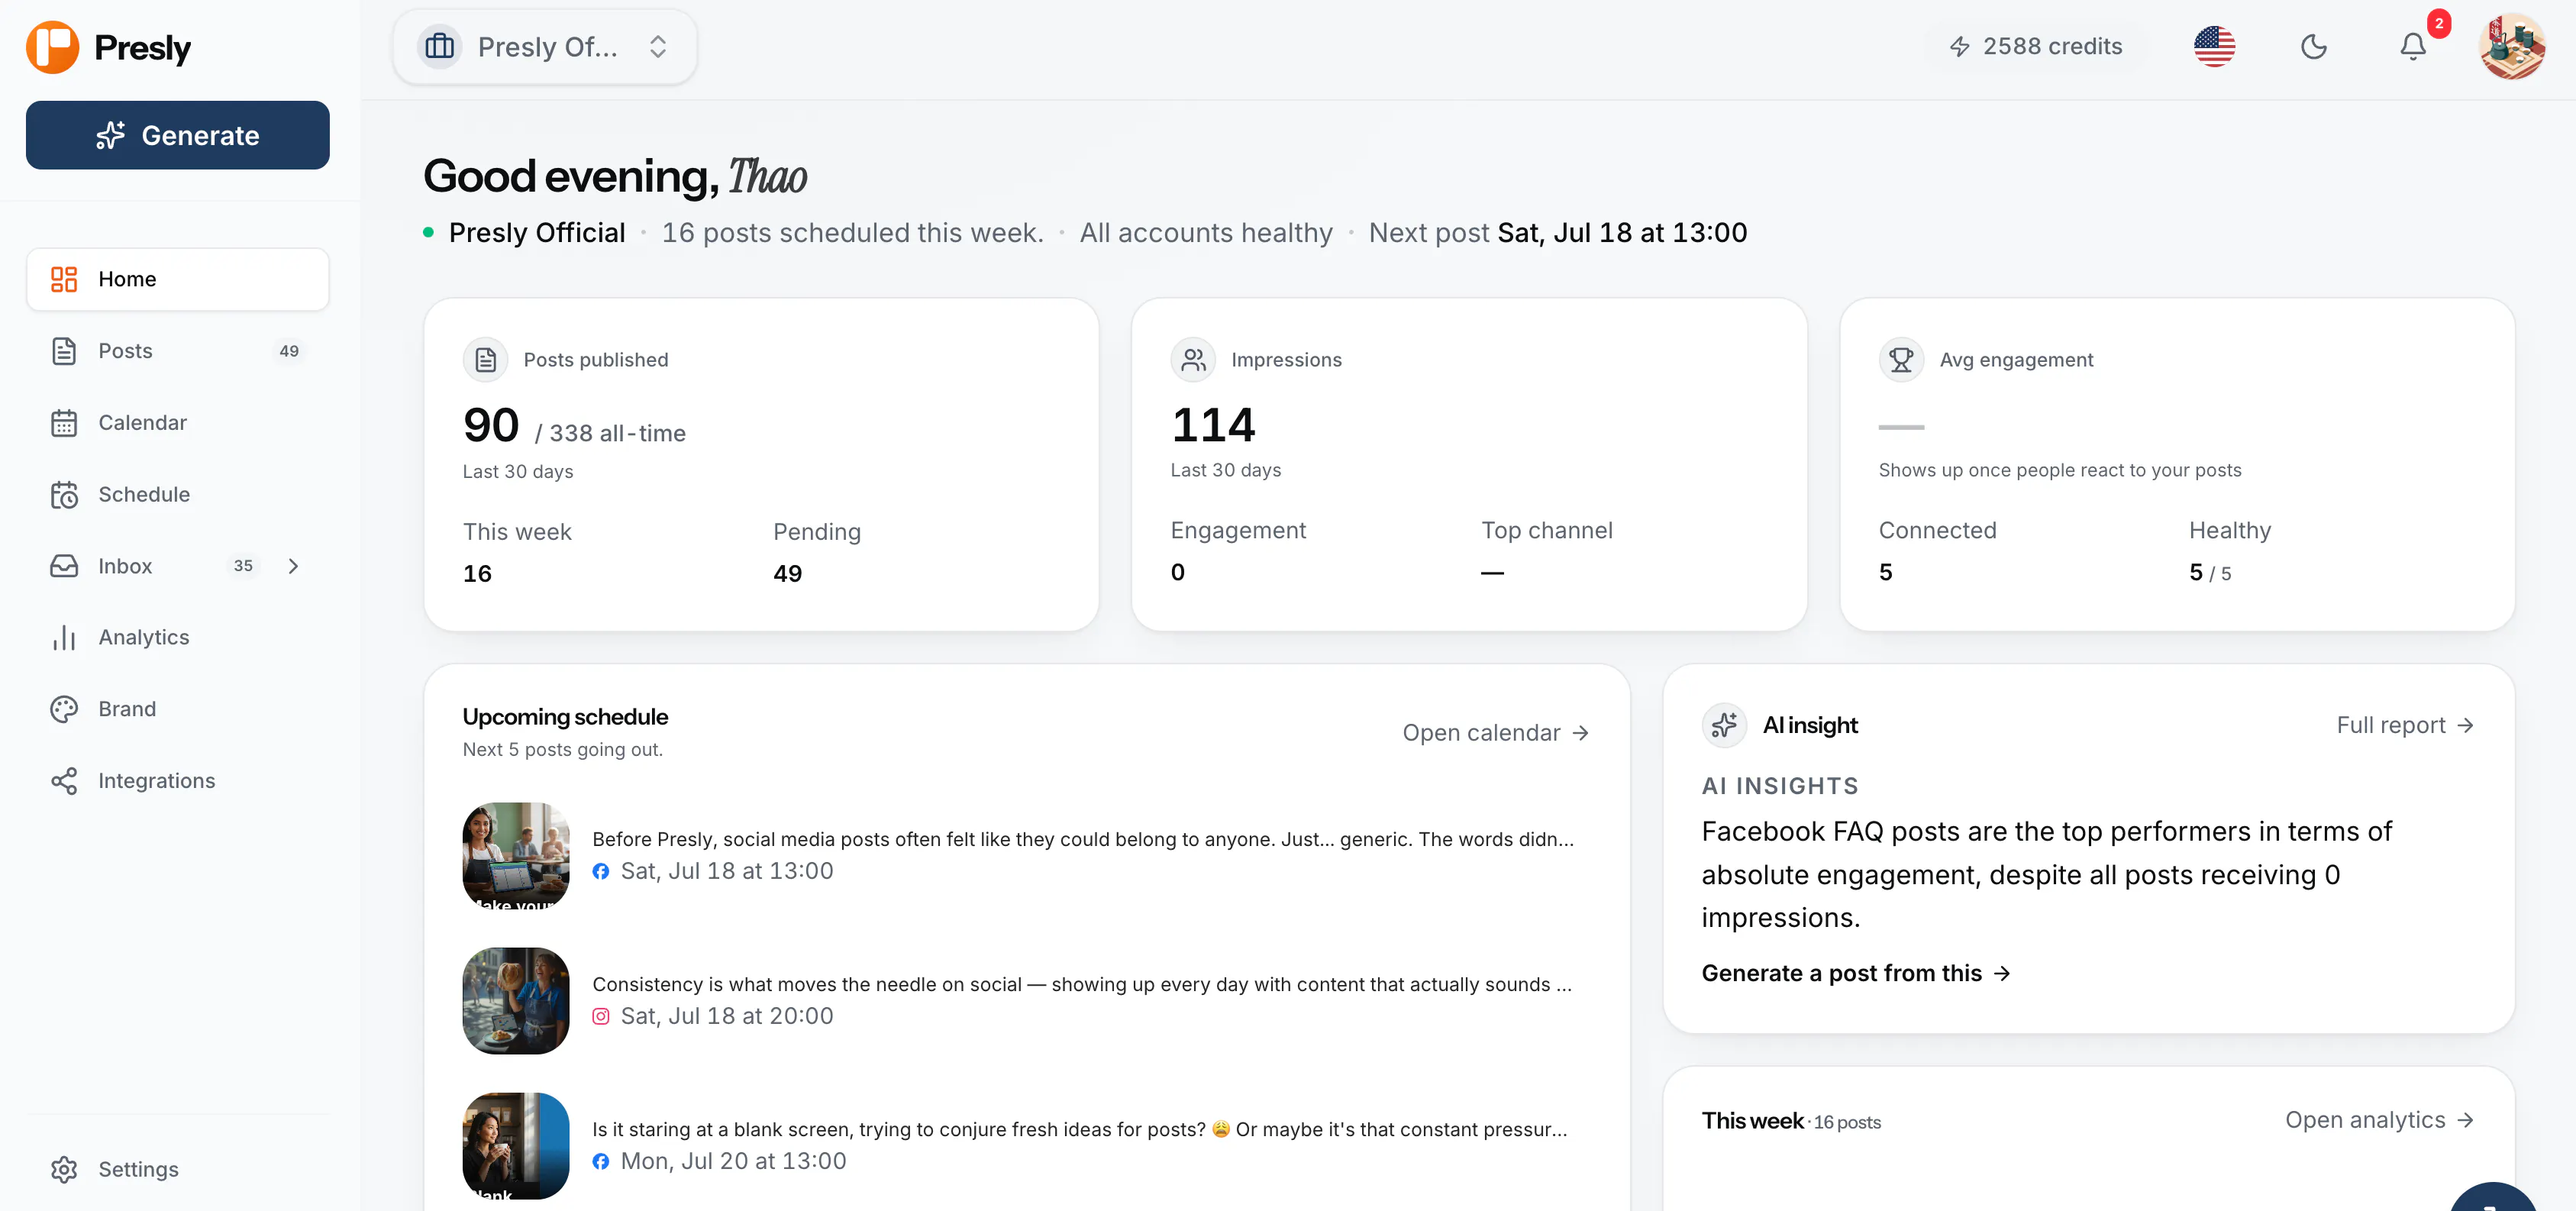The image size is (2576, 1211).
Task: Click the Impressions people icon
Action: tap(1193, 360)
